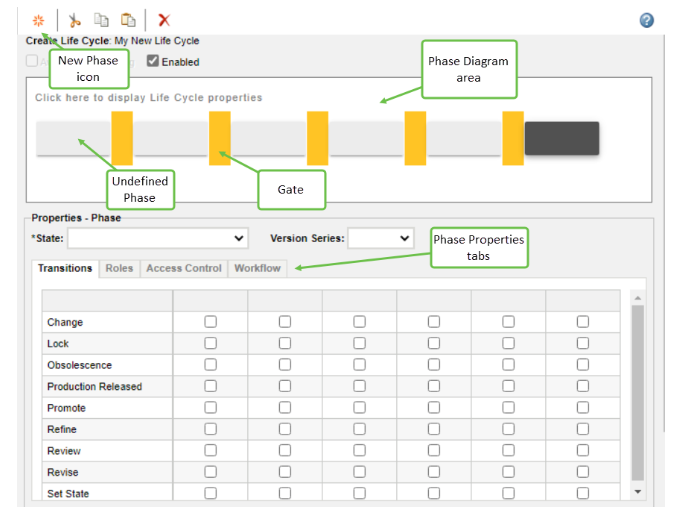Viewport: 673px width, 510px height.
Task: Click the transitions table scrollbar thumb
Action: (x=638, y=393)
